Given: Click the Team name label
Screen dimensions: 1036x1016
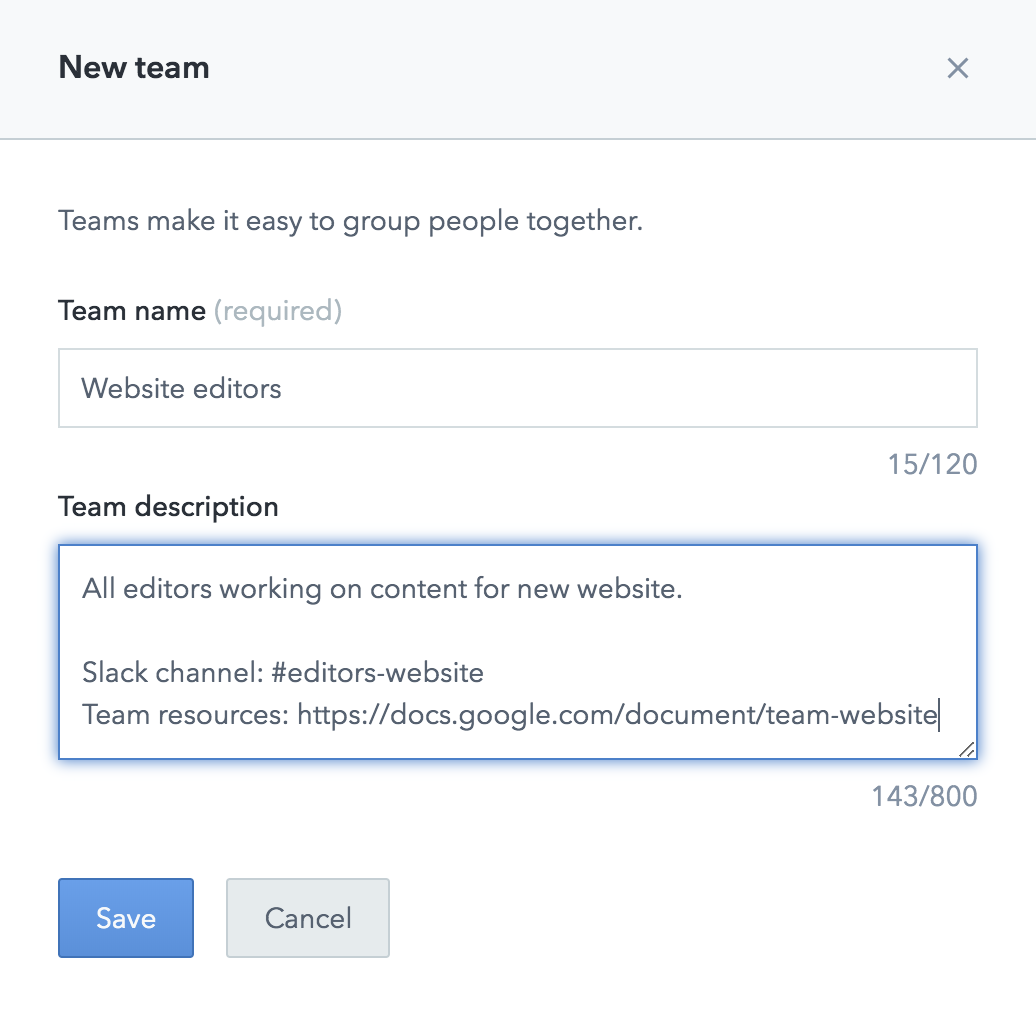Looking at the screenshot, I should (132, 310).
